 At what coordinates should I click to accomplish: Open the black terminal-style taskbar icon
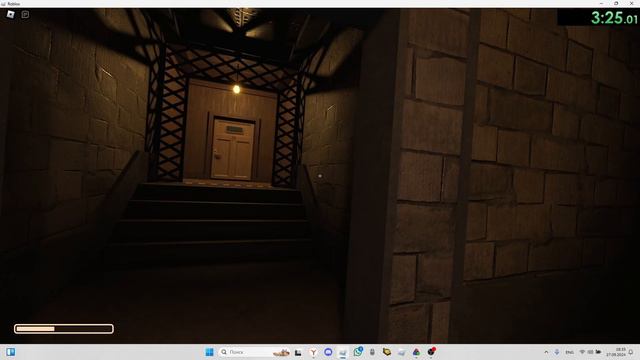(298, 352)
